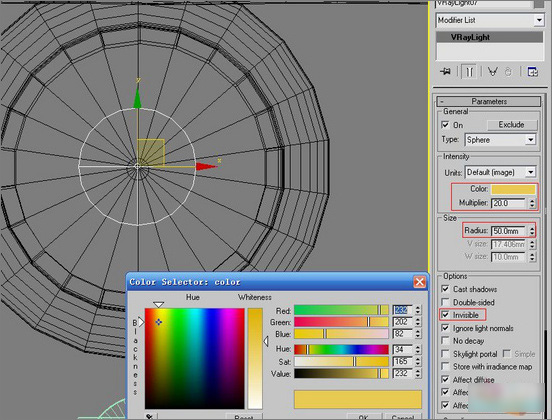Click the Sat value spinner
Image resolution: width=552 pixels, height=420 pixels.
point(418,361)
